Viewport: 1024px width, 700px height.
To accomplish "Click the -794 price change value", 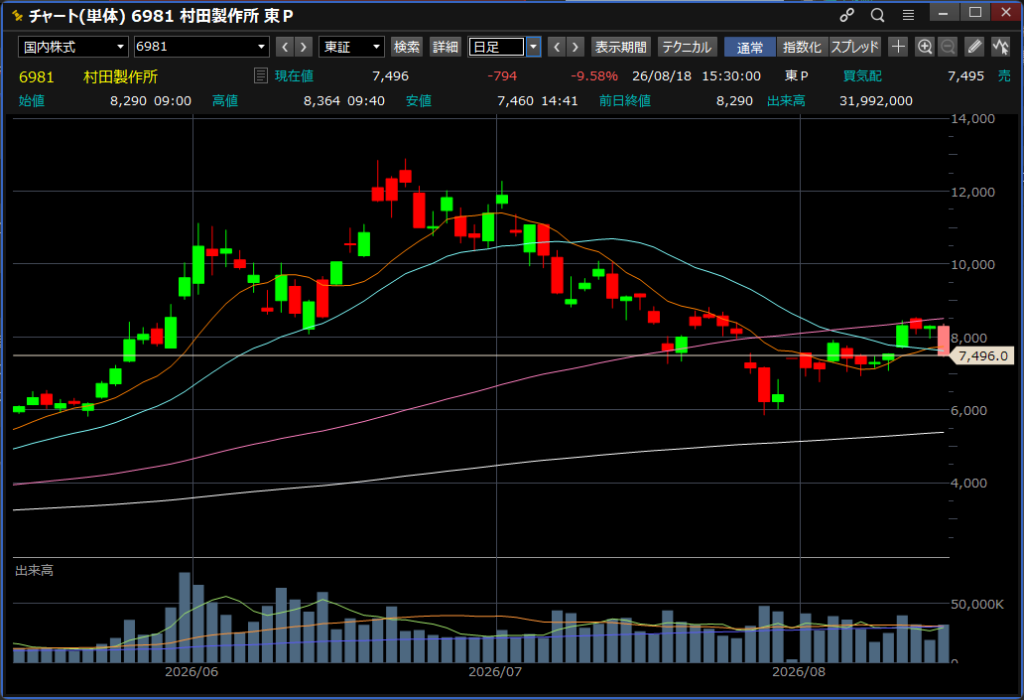I will tap(502, 76).
